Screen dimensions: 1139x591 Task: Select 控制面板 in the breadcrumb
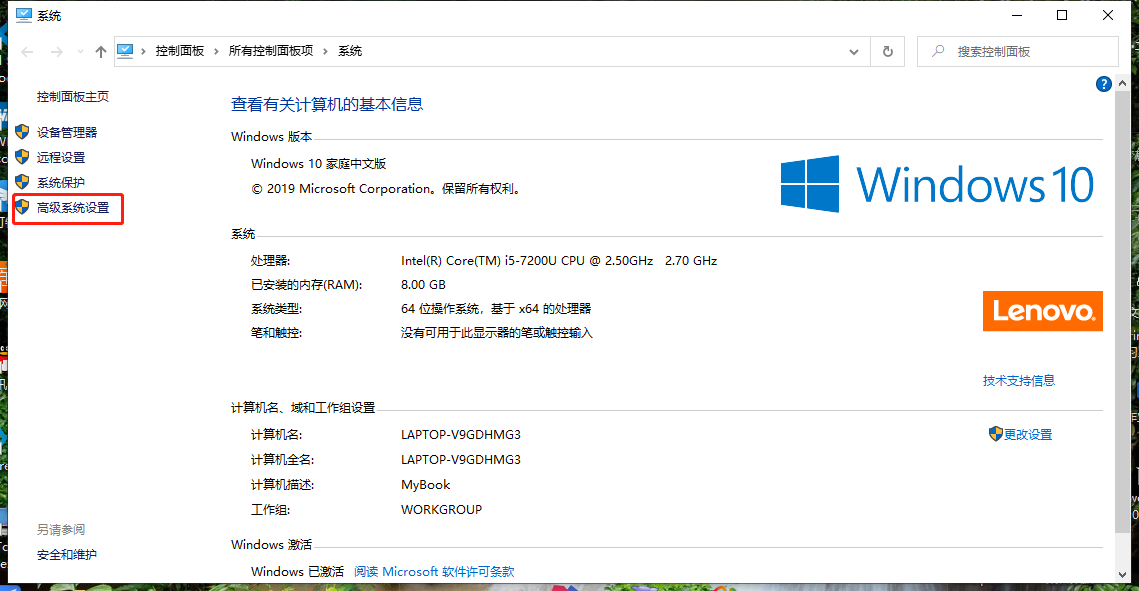[179, 51]
